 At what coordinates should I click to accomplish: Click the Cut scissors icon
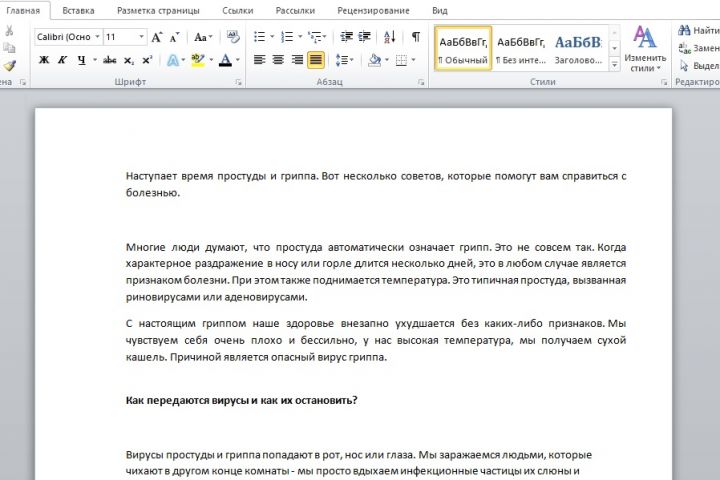[x=9, y=31]
